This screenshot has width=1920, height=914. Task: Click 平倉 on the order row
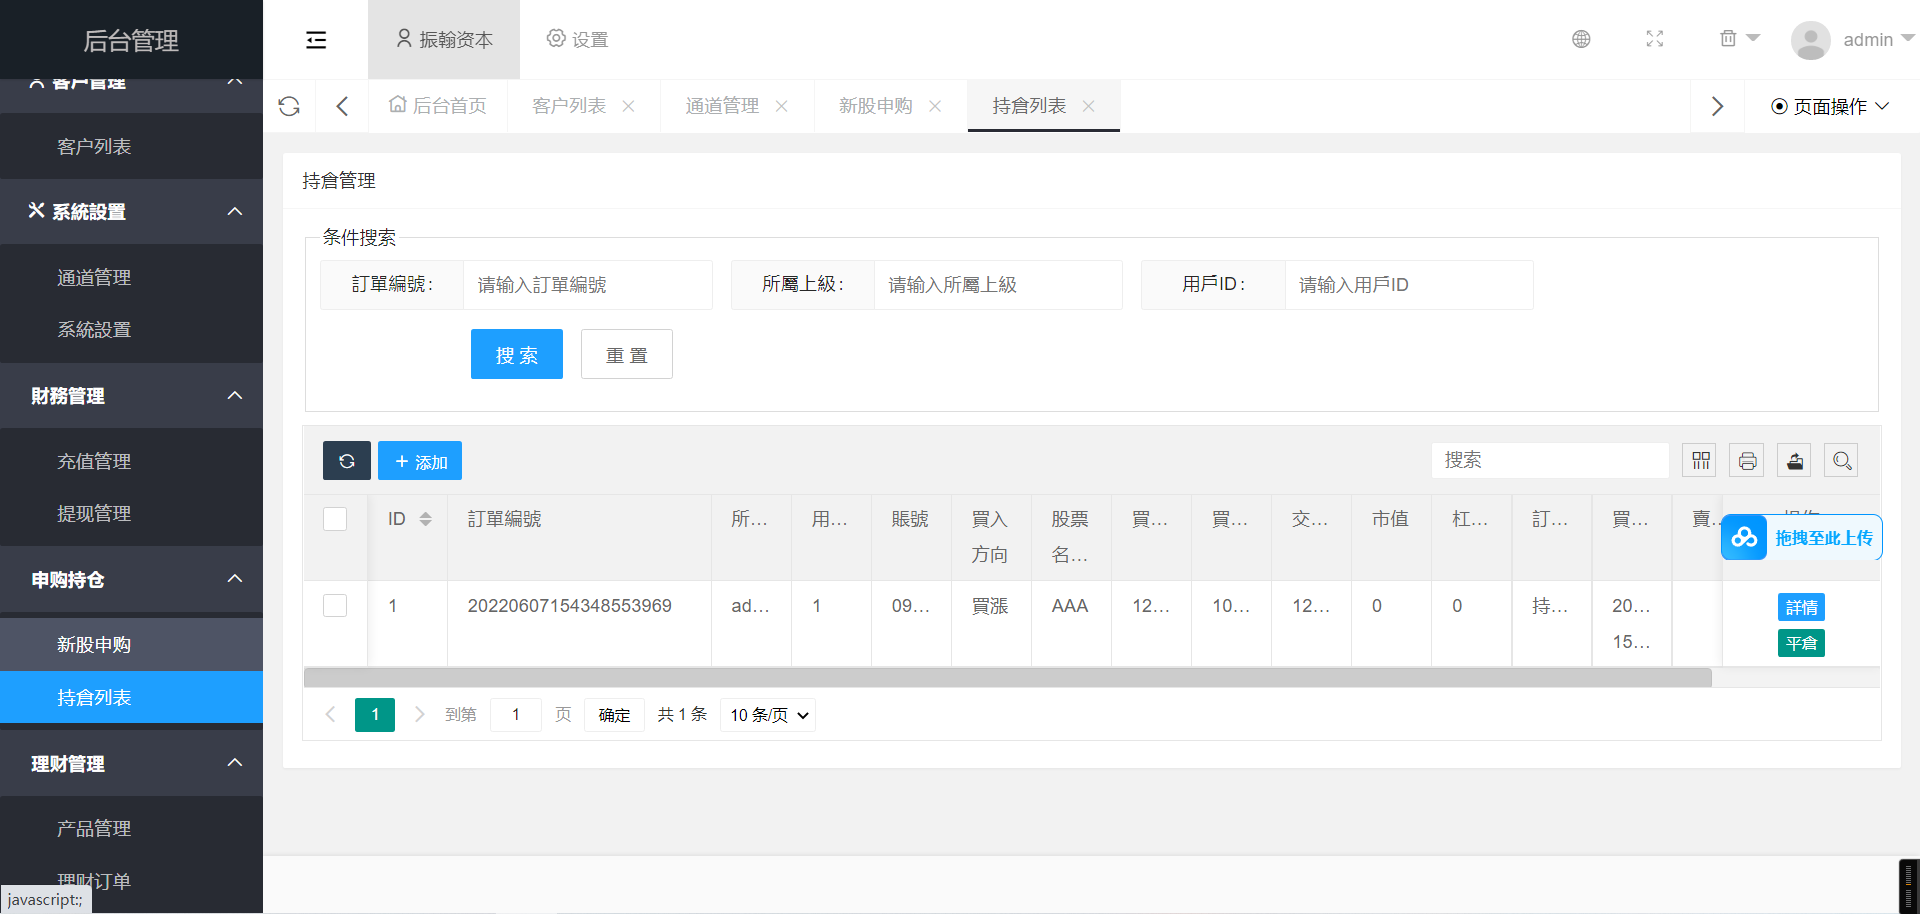point(1801,643)
